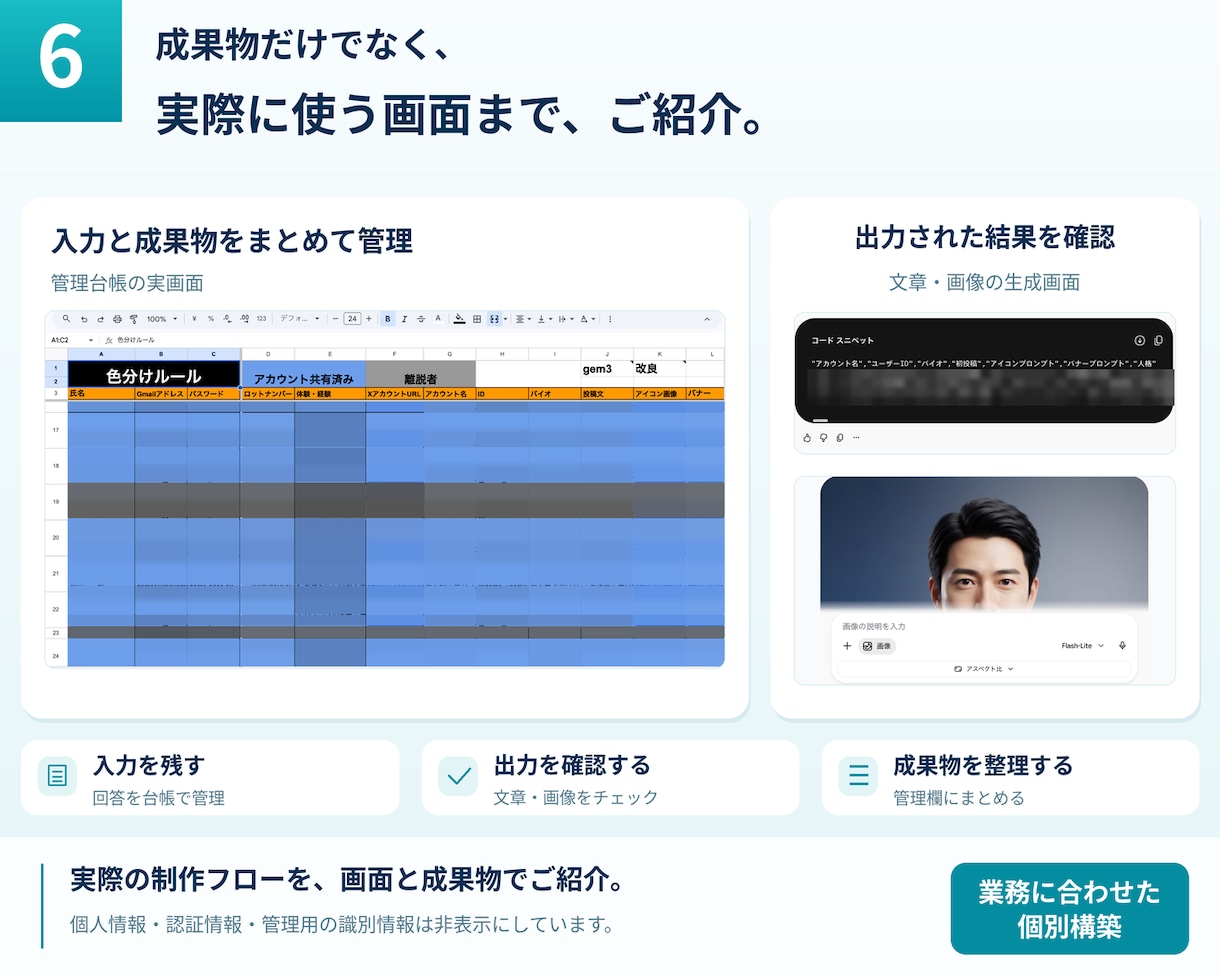
Task: Open the text color picker
Action: coord(438,319)
